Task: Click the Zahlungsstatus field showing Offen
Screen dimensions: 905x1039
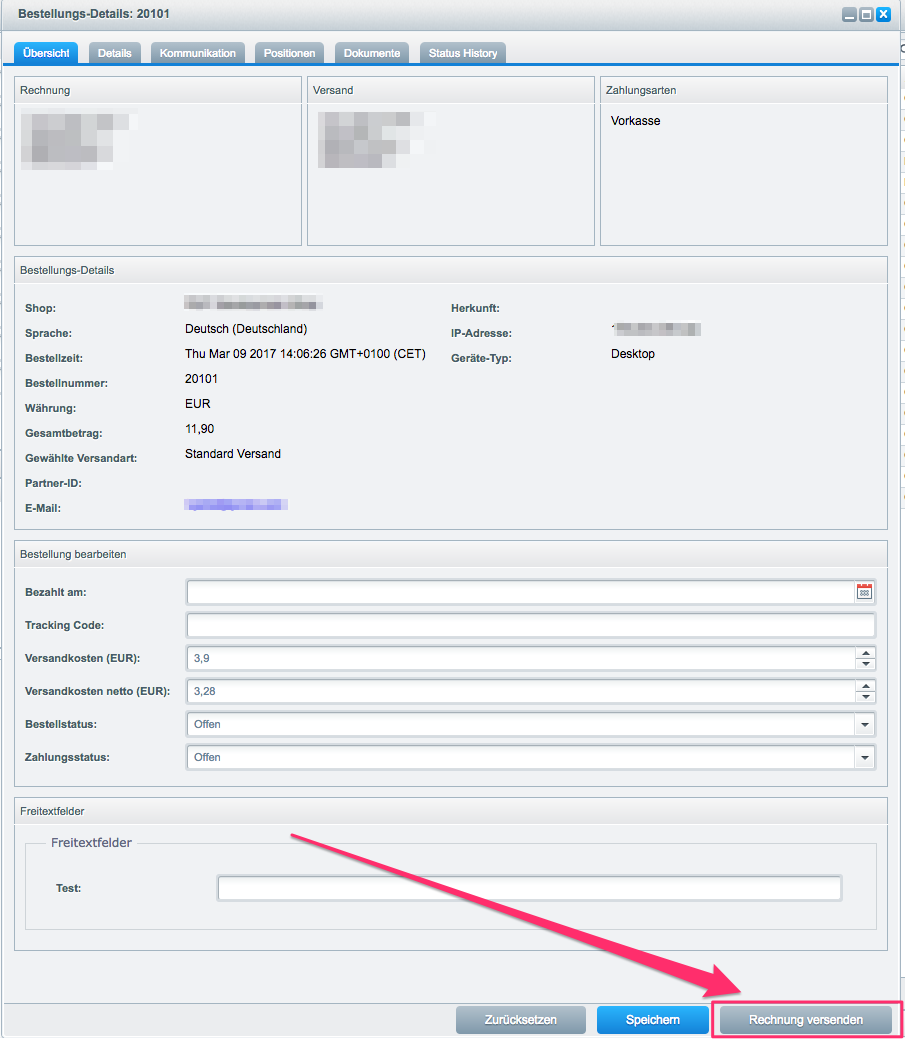Action: (x=521, y=757)
